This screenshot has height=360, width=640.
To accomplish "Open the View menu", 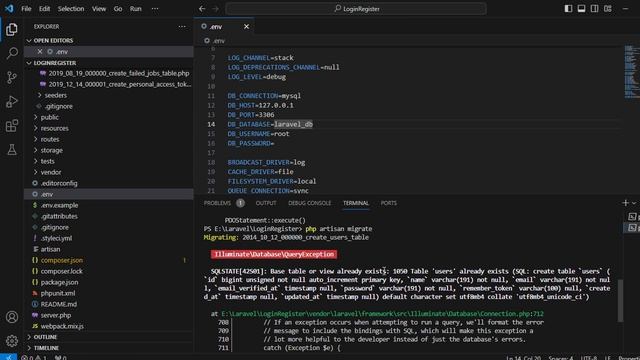I will pyautogui.click(x=99, y=9).
